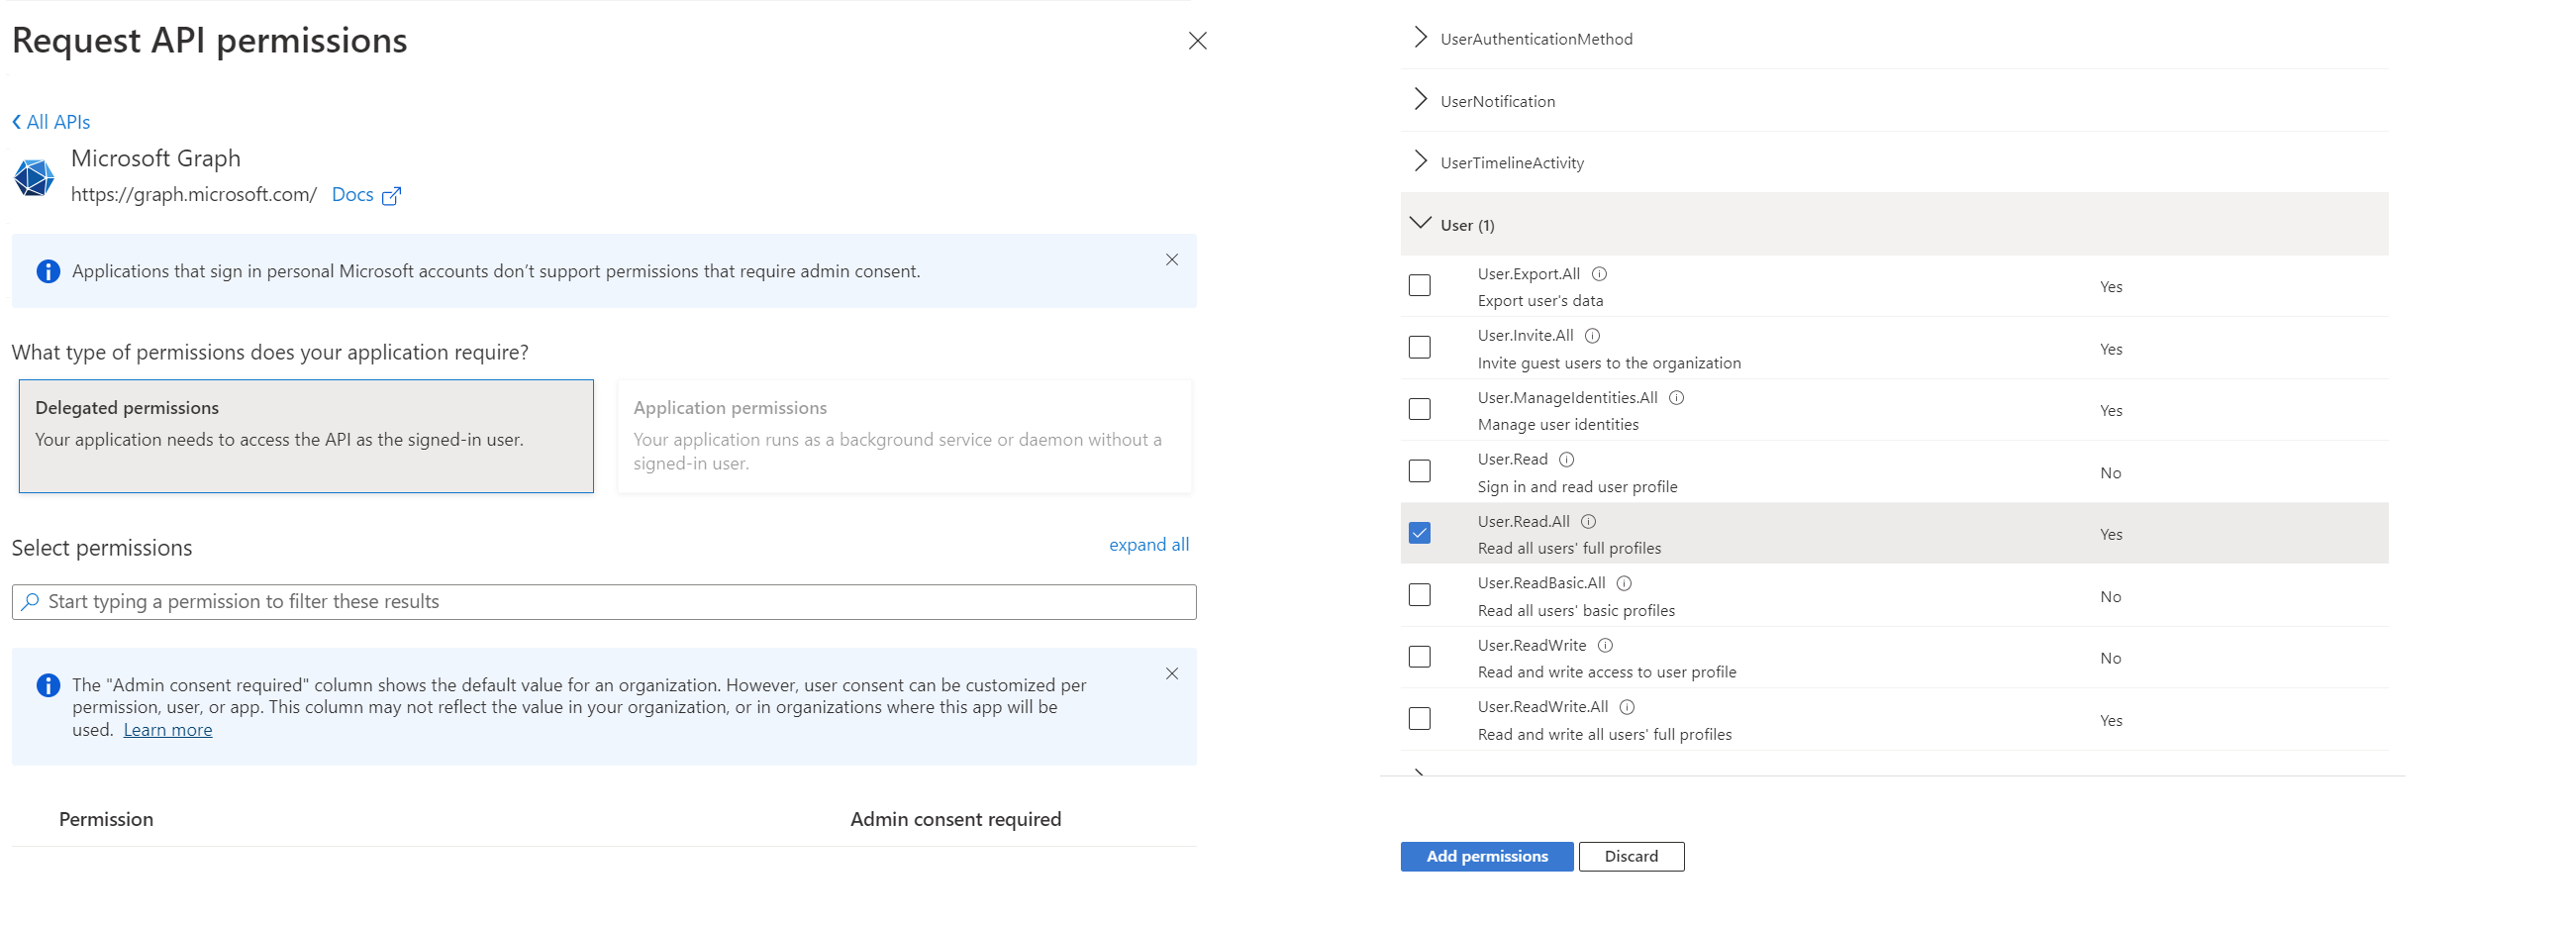
Task: Click the Microsoft Graph logo icon
Action: [x=34, y=177]
